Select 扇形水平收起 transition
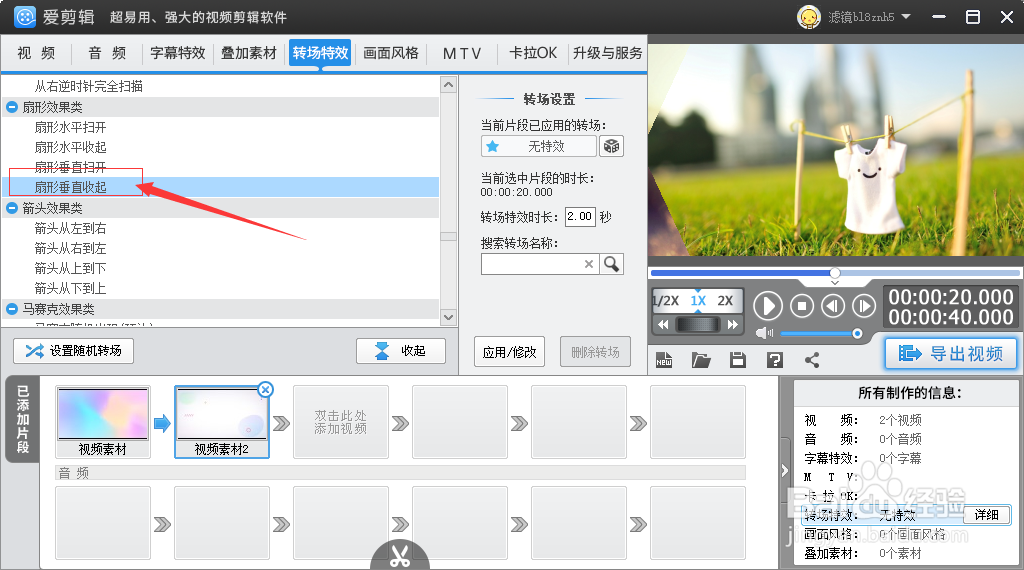 71,148
